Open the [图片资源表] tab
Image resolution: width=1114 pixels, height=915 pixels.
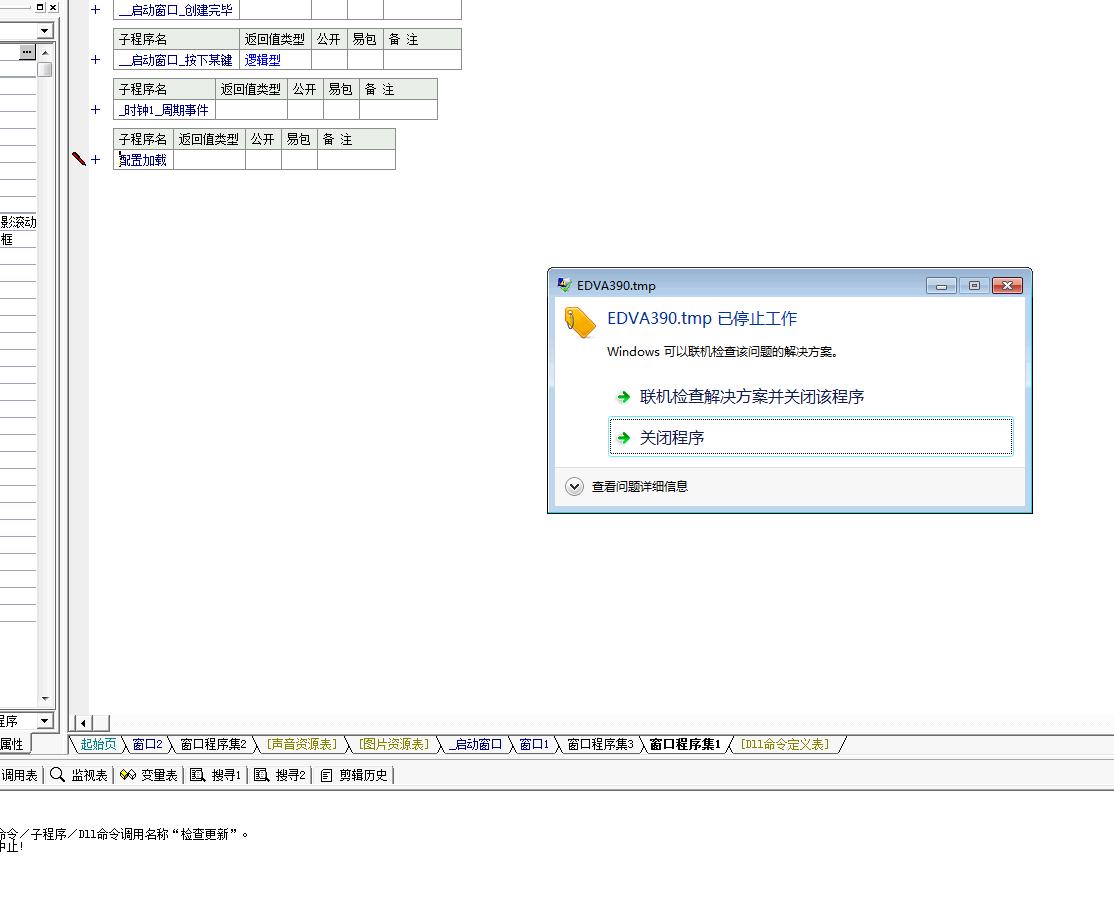click(394, 744)
